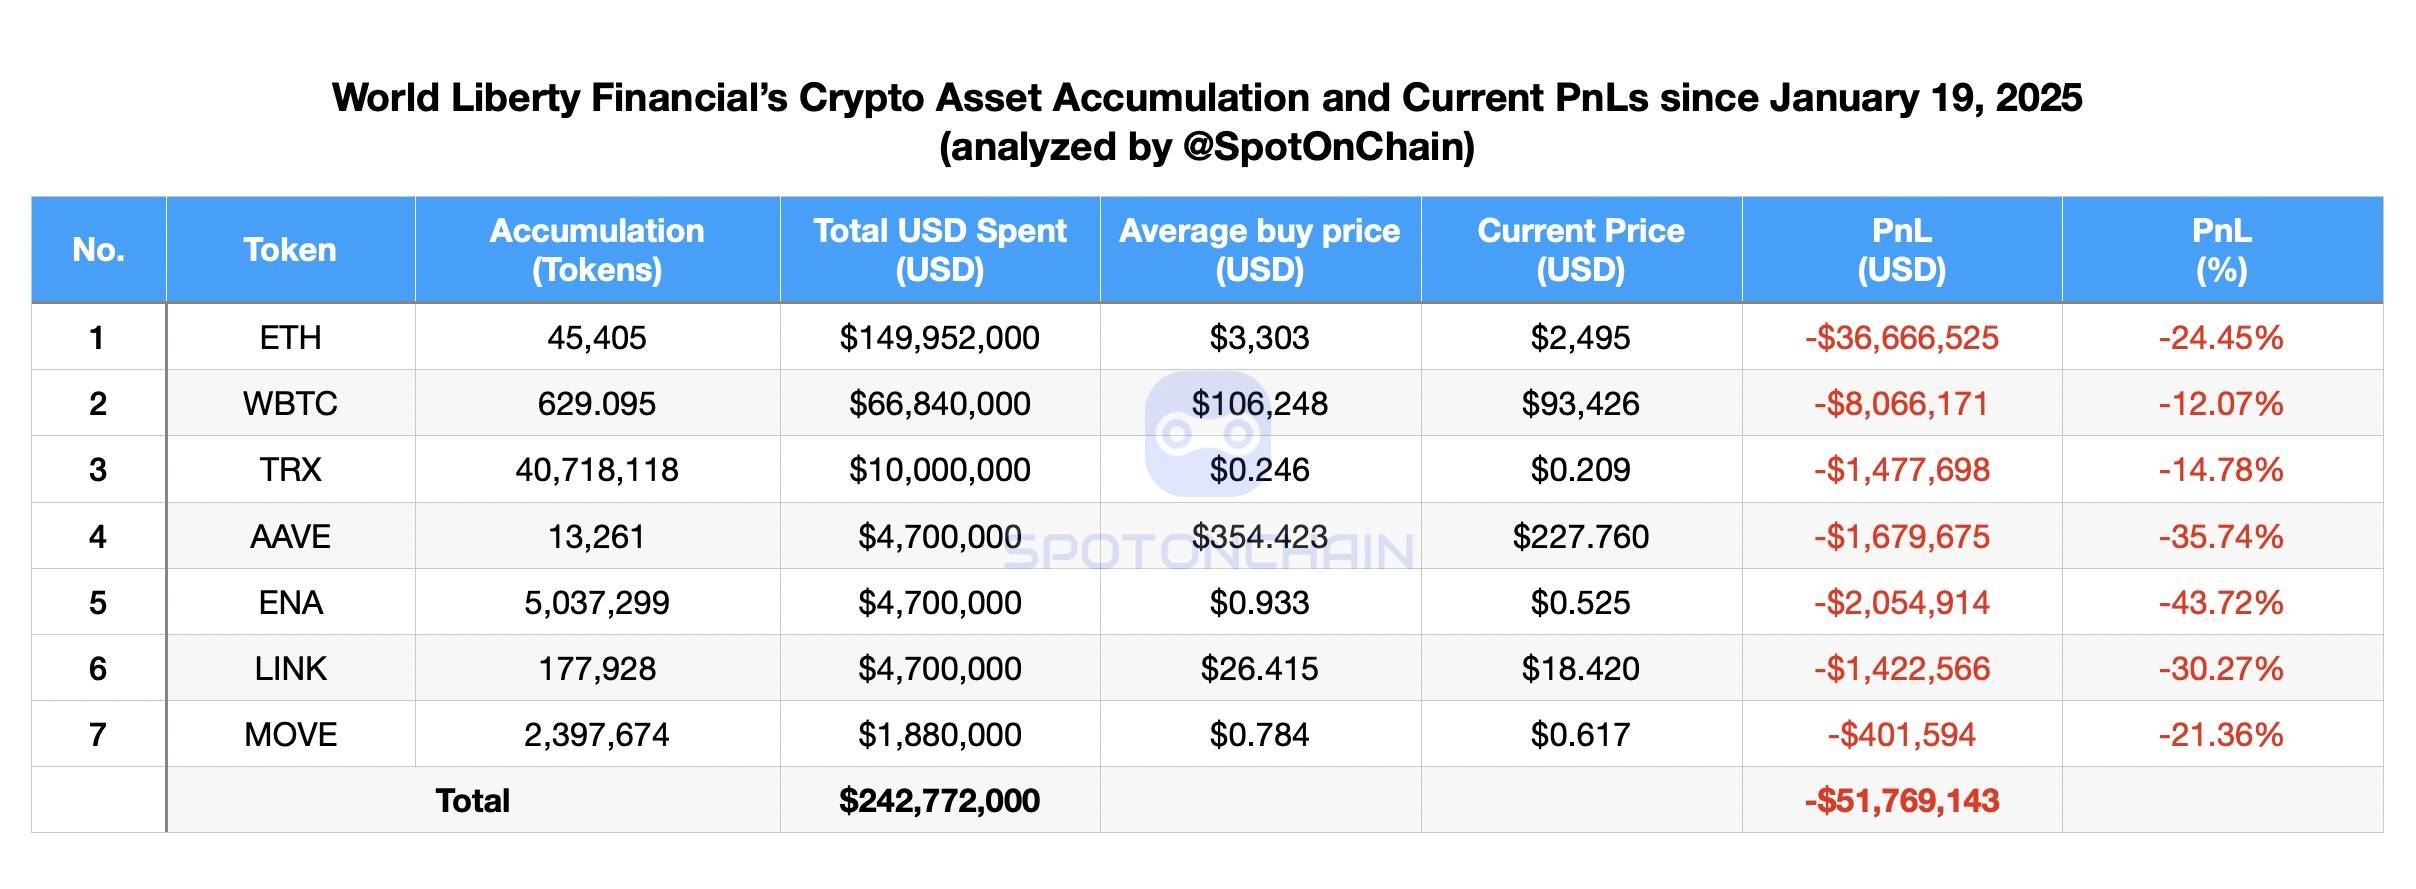Click the total PnL -$51,769,143 value

coord(1901,801)
